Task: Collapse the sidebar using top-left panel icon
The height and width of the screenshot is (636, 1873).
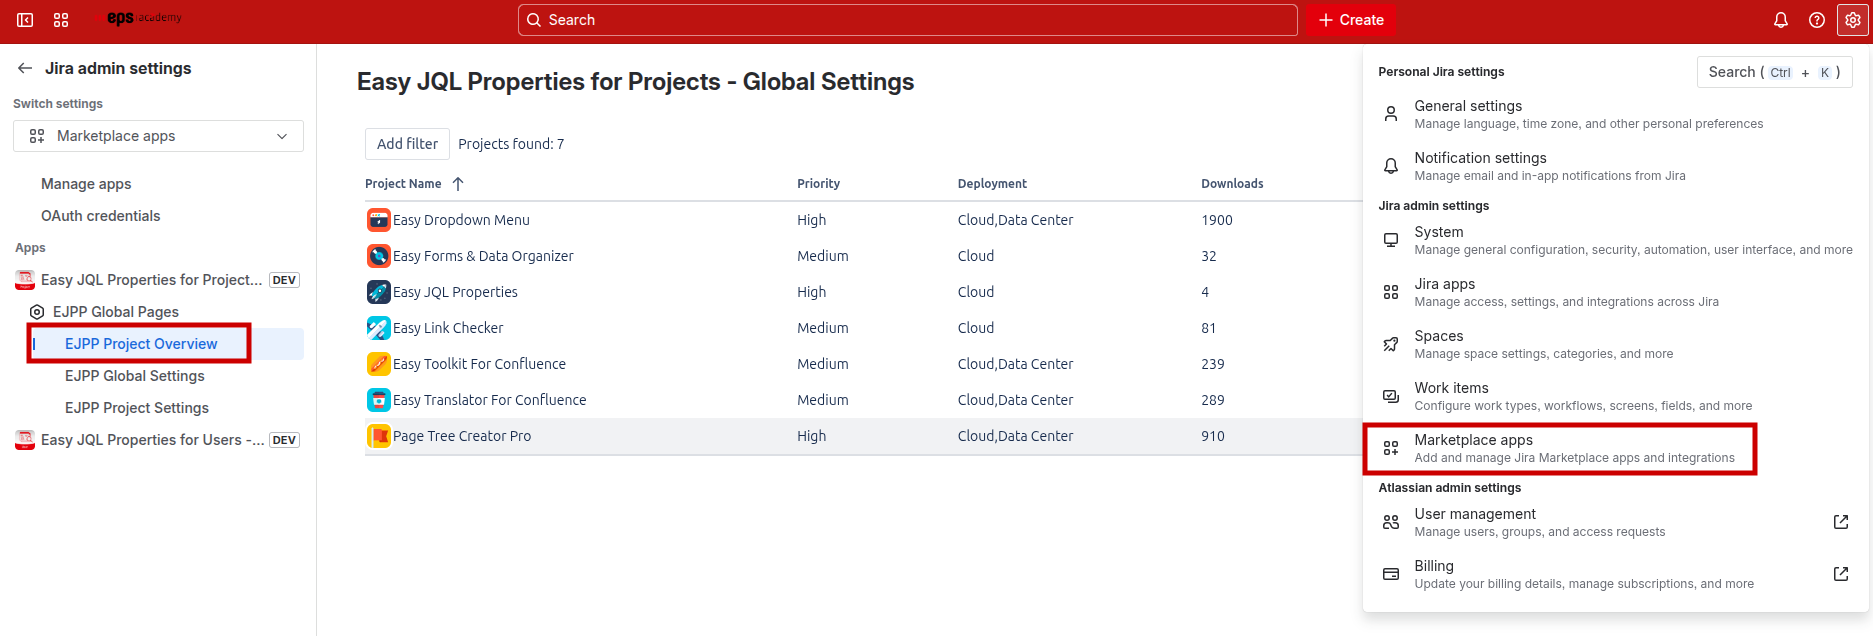Action: coord(25,20)
